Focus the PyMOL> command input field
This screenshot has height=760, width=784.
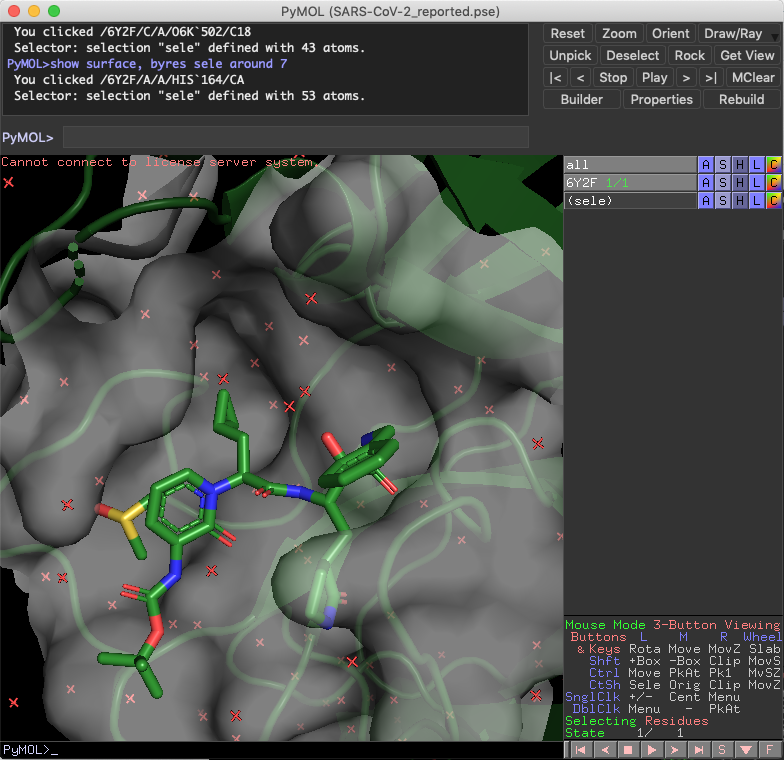(296, 137)
